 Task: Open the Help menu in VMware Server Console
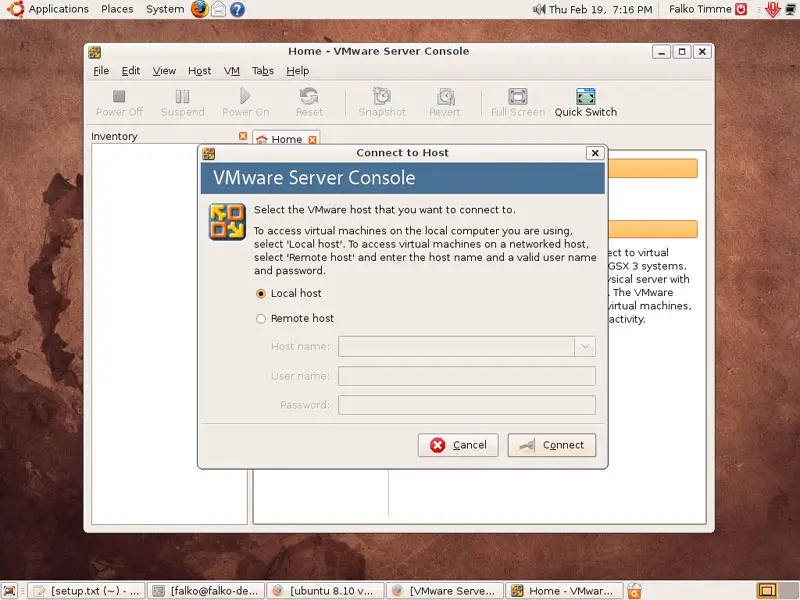point(297,71)
